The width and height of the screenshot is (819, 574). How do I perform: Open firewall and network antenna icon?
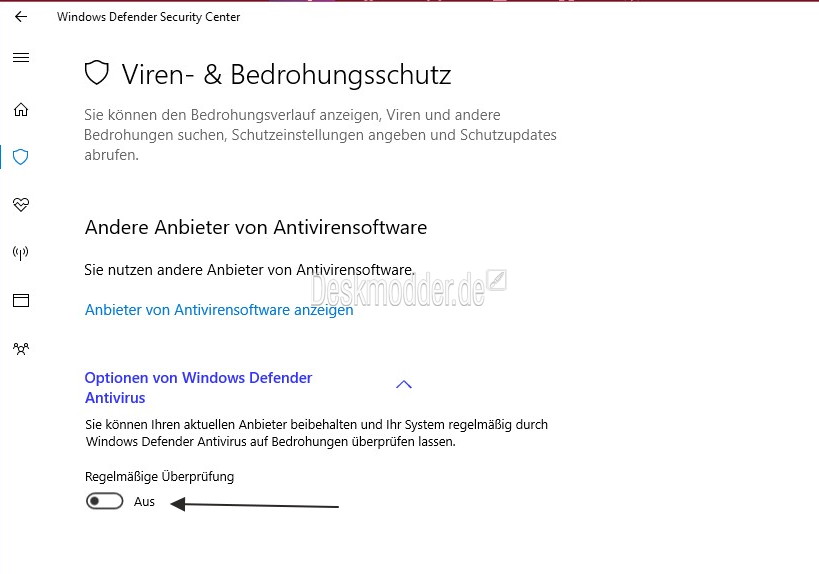pos(21,253)
